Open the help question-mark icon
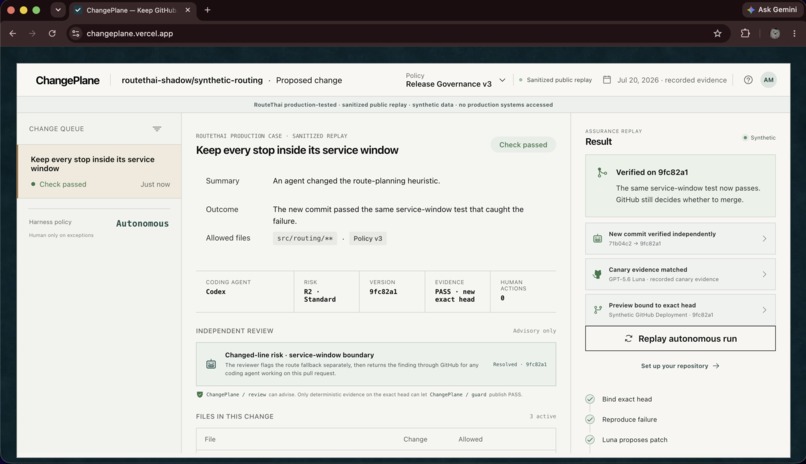 coord(748,80)
